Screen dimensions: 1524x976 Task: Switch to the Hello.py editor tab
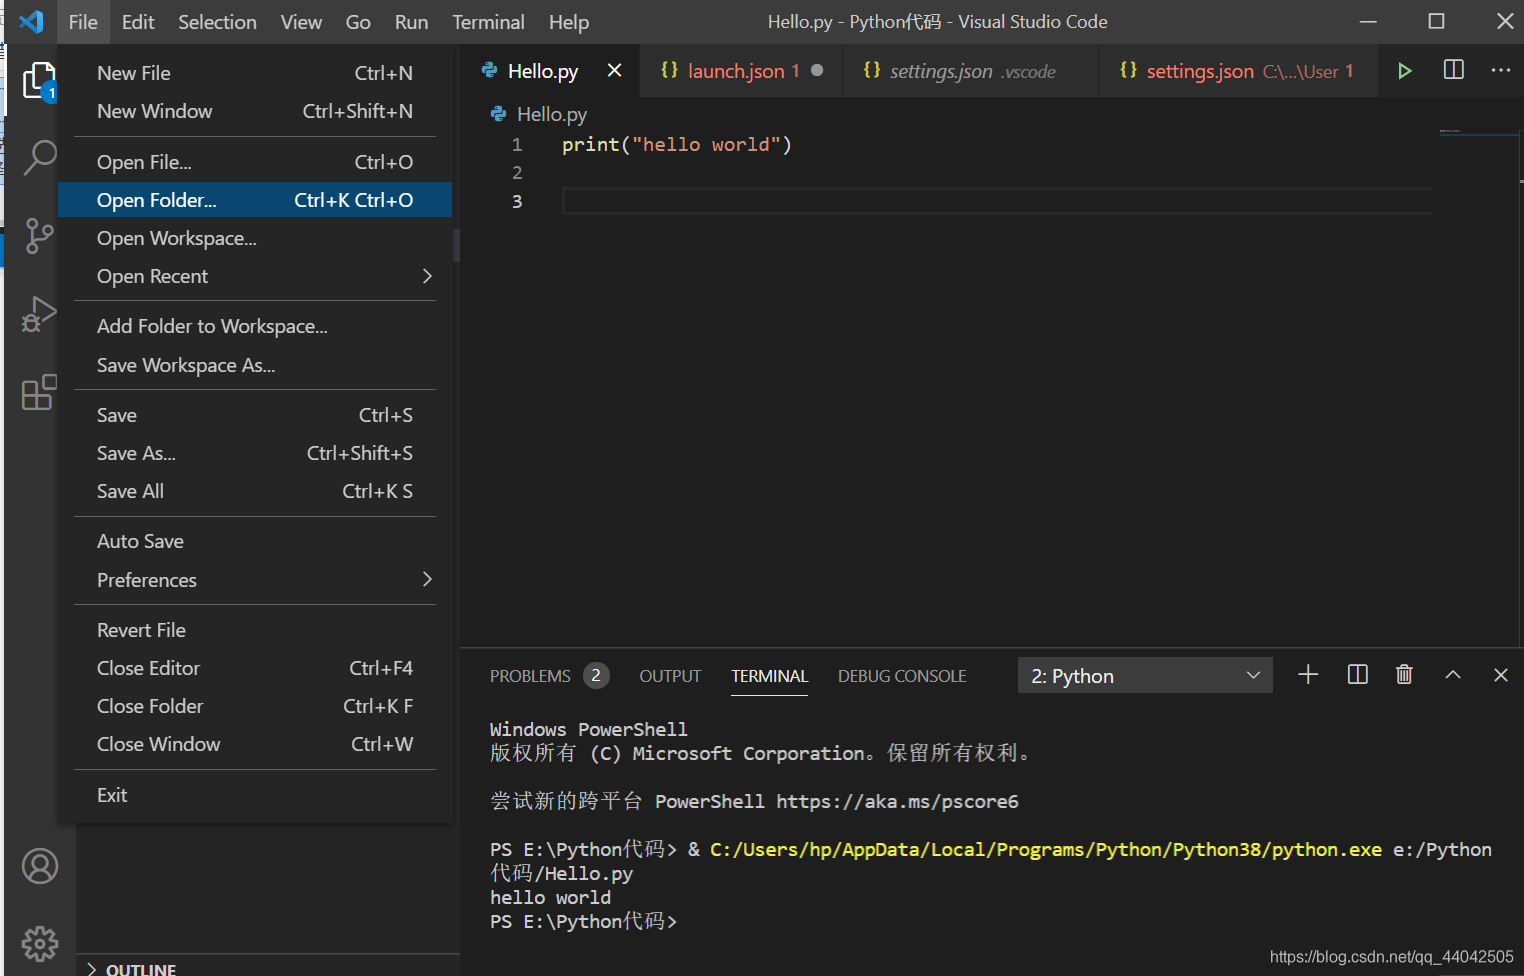[551, 70]
